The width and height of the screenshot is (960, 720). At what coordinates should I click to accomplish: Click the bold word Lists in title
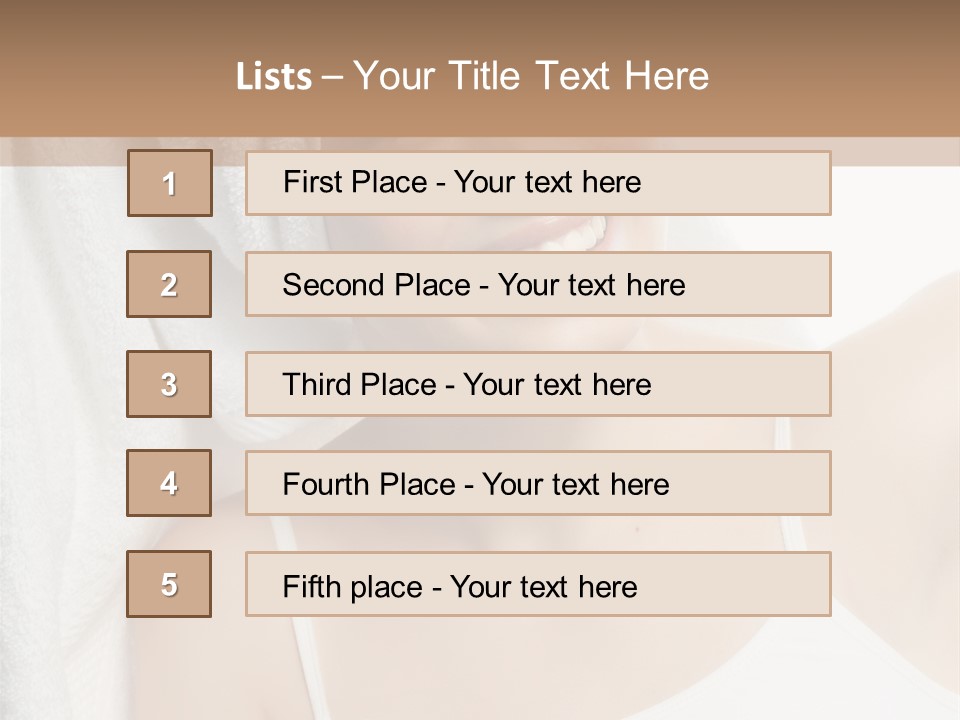pos(274,77)
